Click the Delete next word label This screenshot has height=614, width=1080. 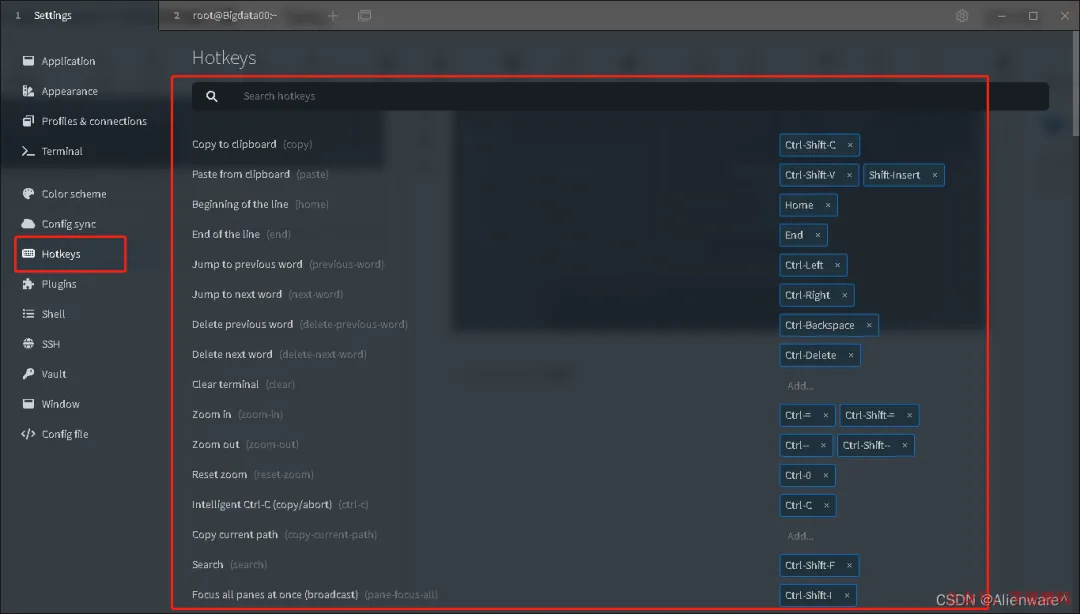tap(232, 354)
